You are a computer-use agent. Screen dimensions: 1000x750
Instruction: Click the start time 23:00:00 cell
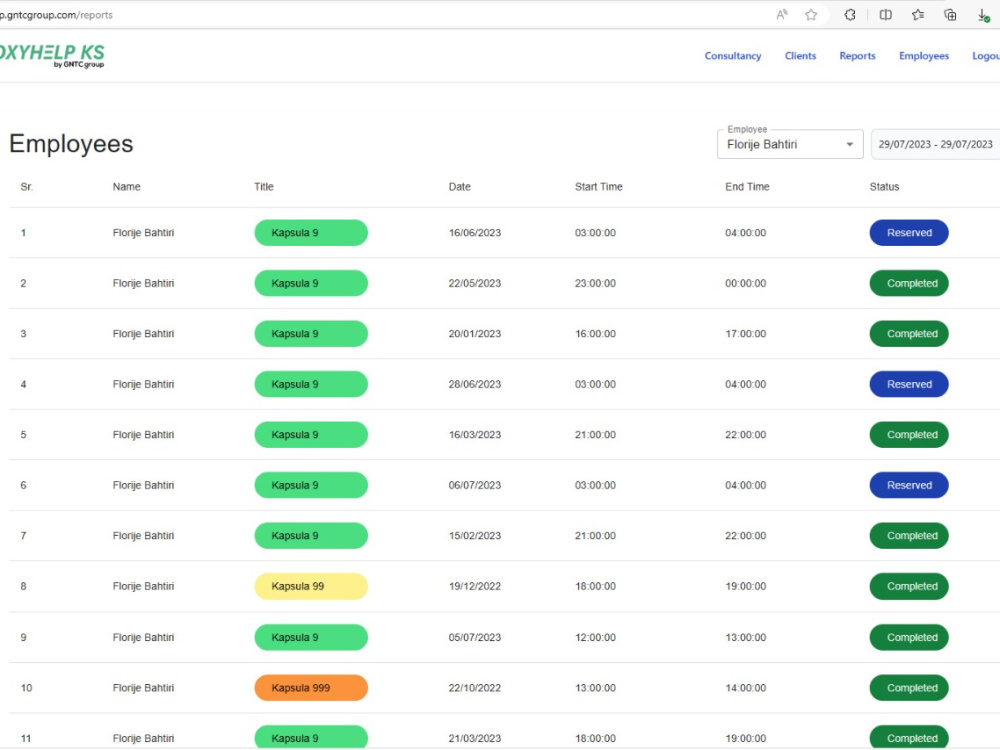[595, 283]
